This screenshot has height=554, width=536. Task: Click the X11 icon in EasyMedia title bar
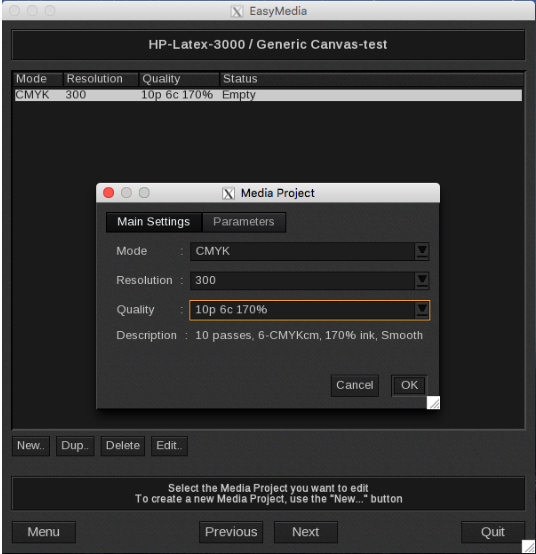(237, 11)
